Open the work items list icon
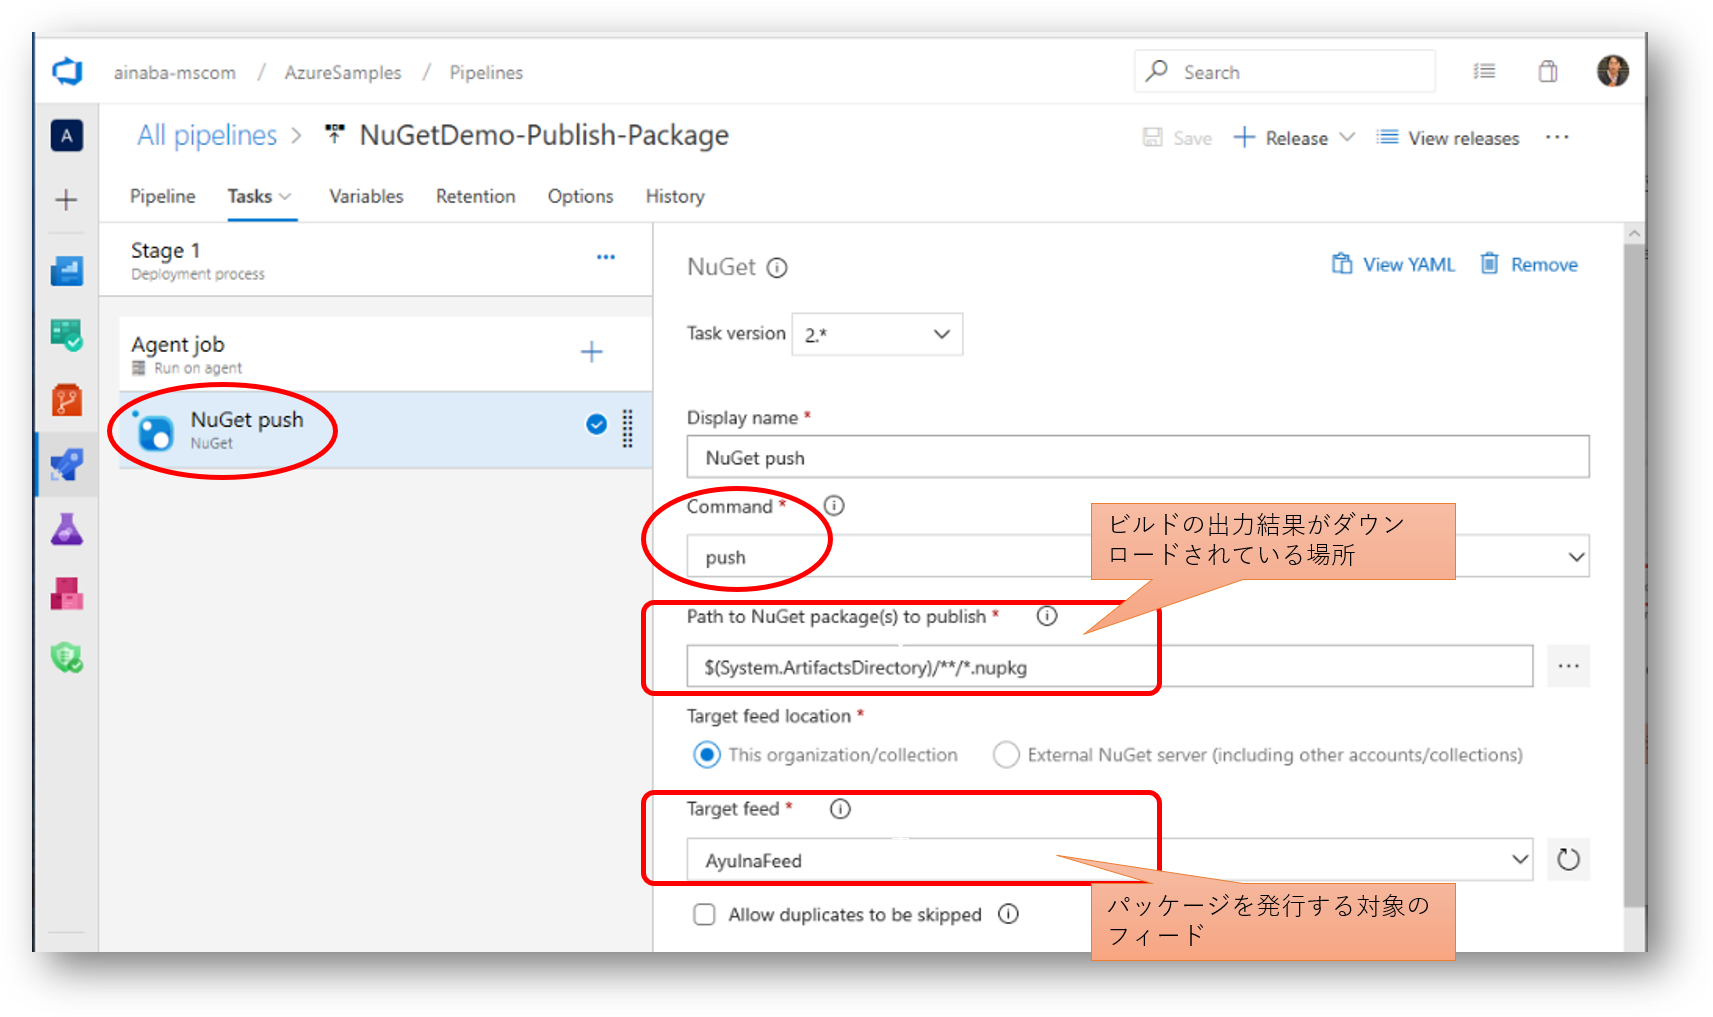 (1484, 71)
